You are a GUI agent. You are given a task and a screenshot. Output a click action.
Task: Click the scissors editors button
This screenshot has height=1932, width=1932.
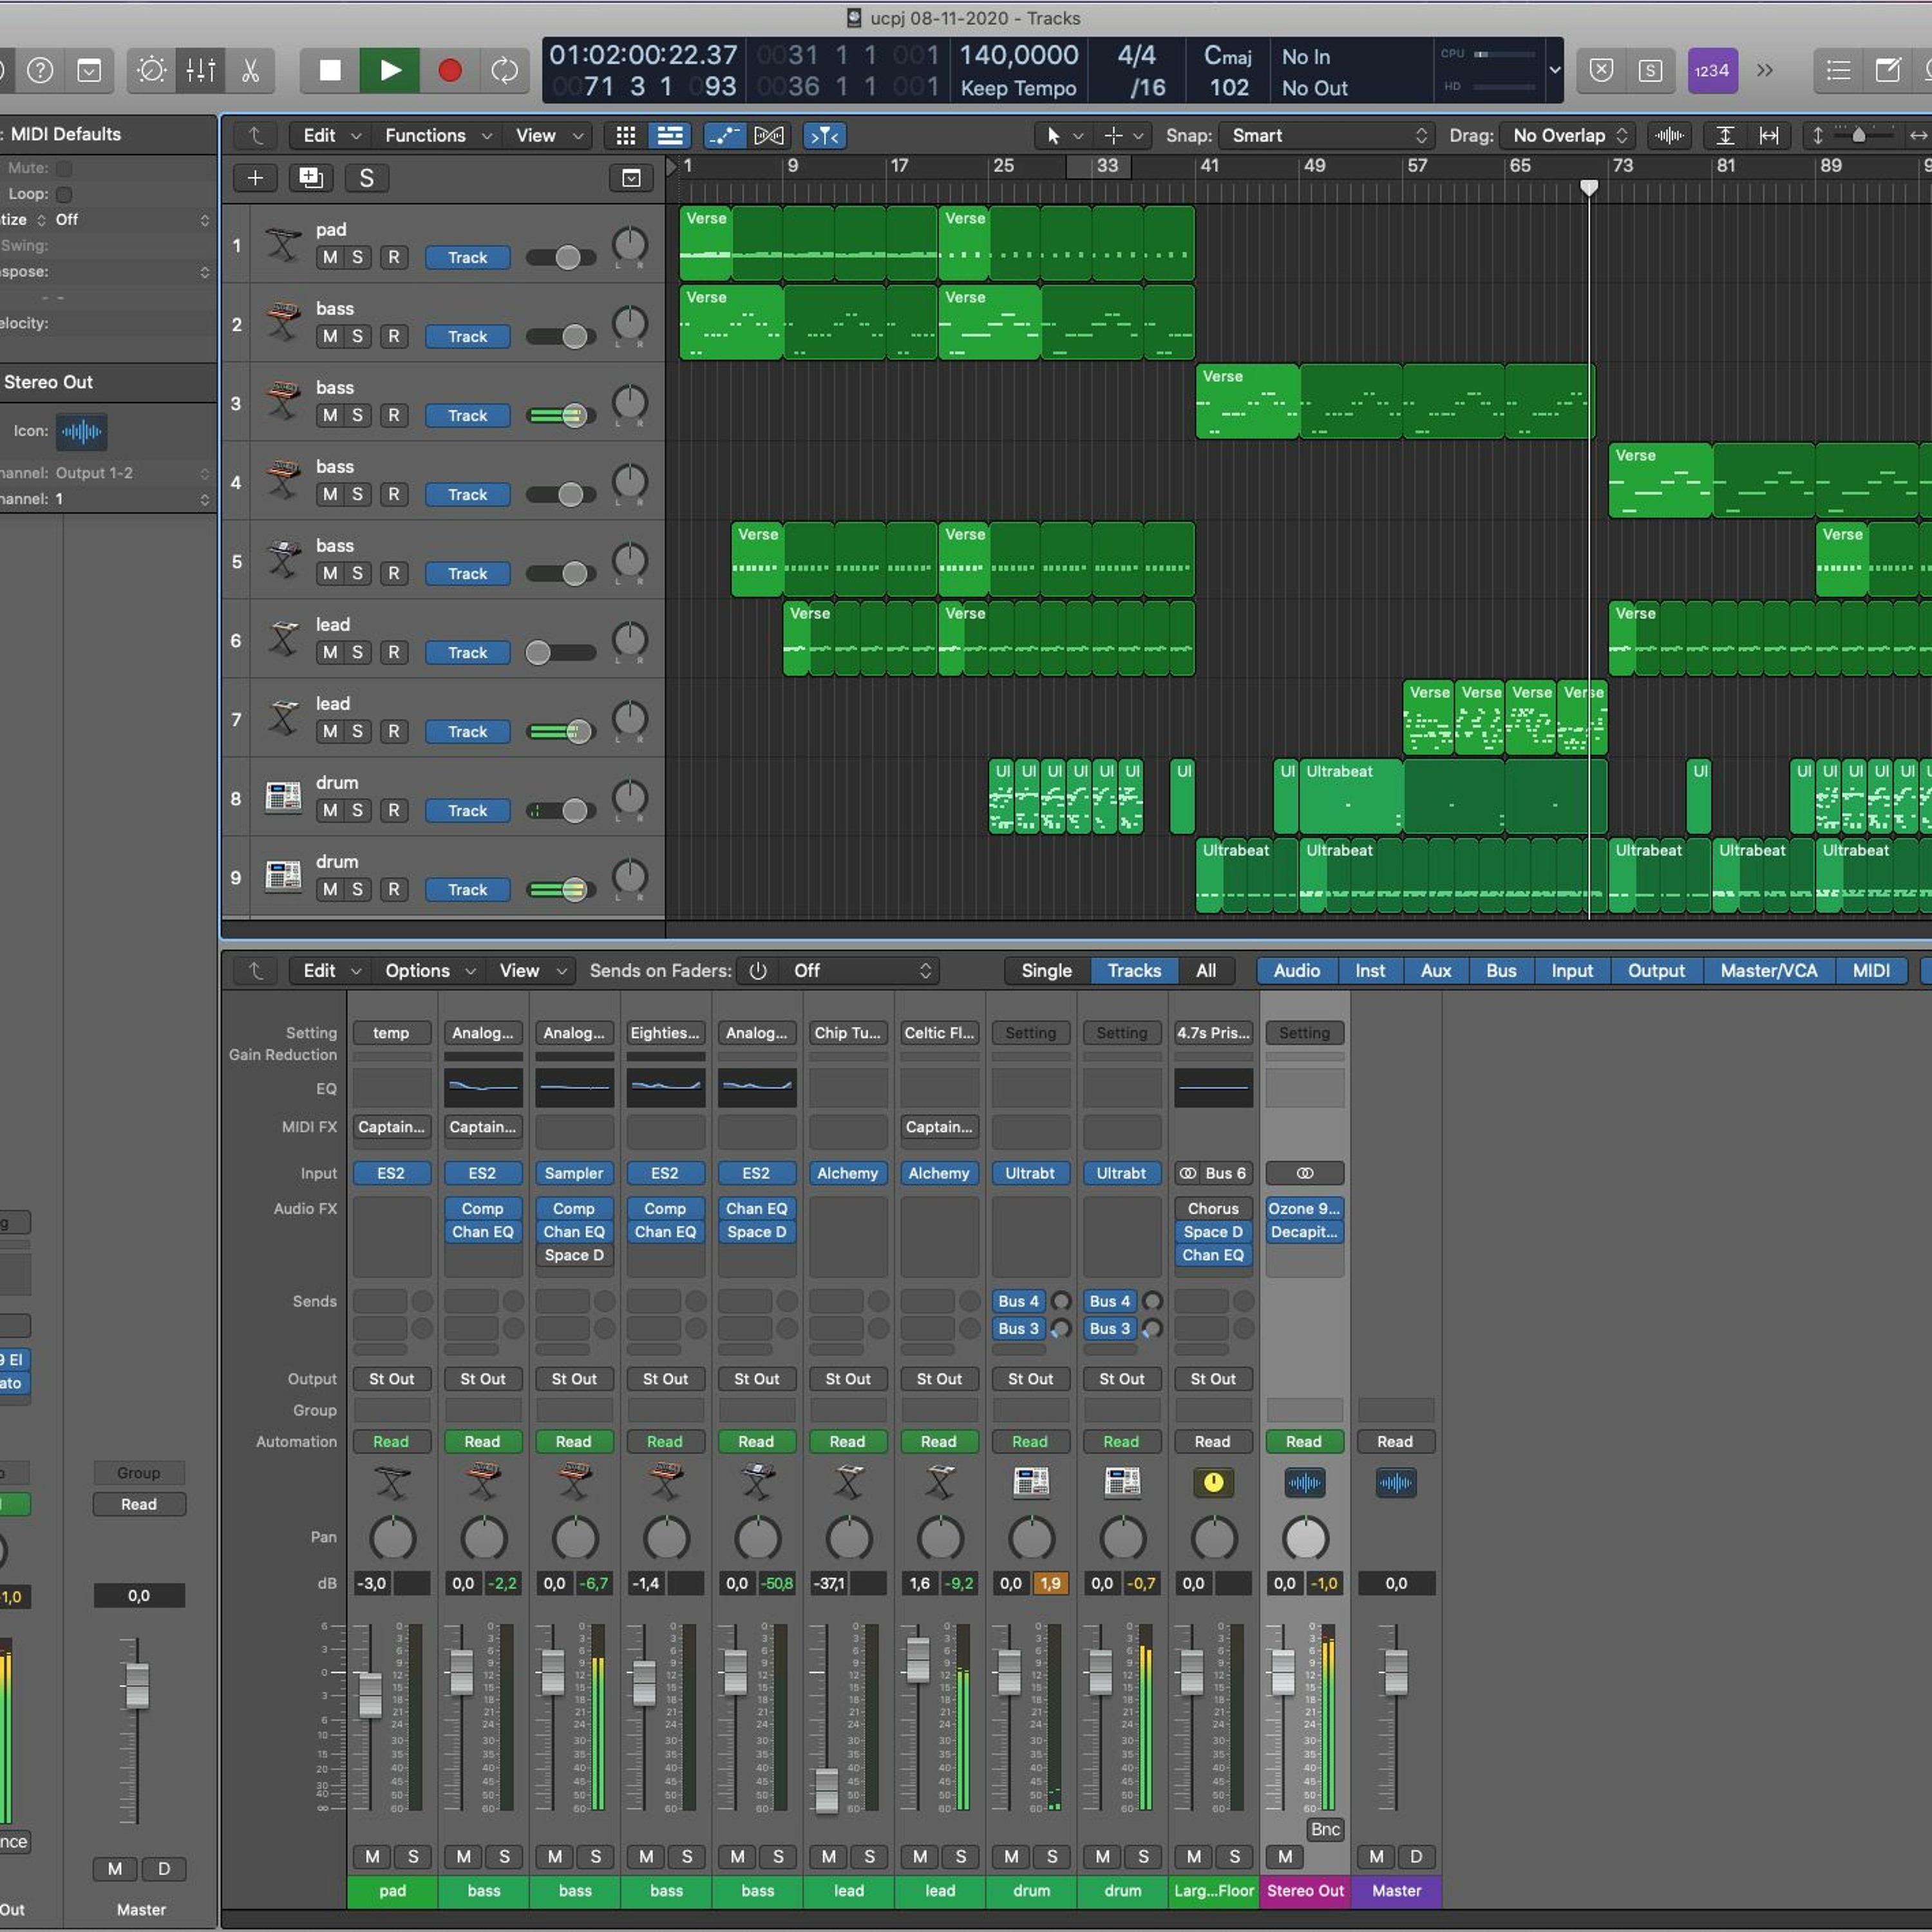click(250, 70)
